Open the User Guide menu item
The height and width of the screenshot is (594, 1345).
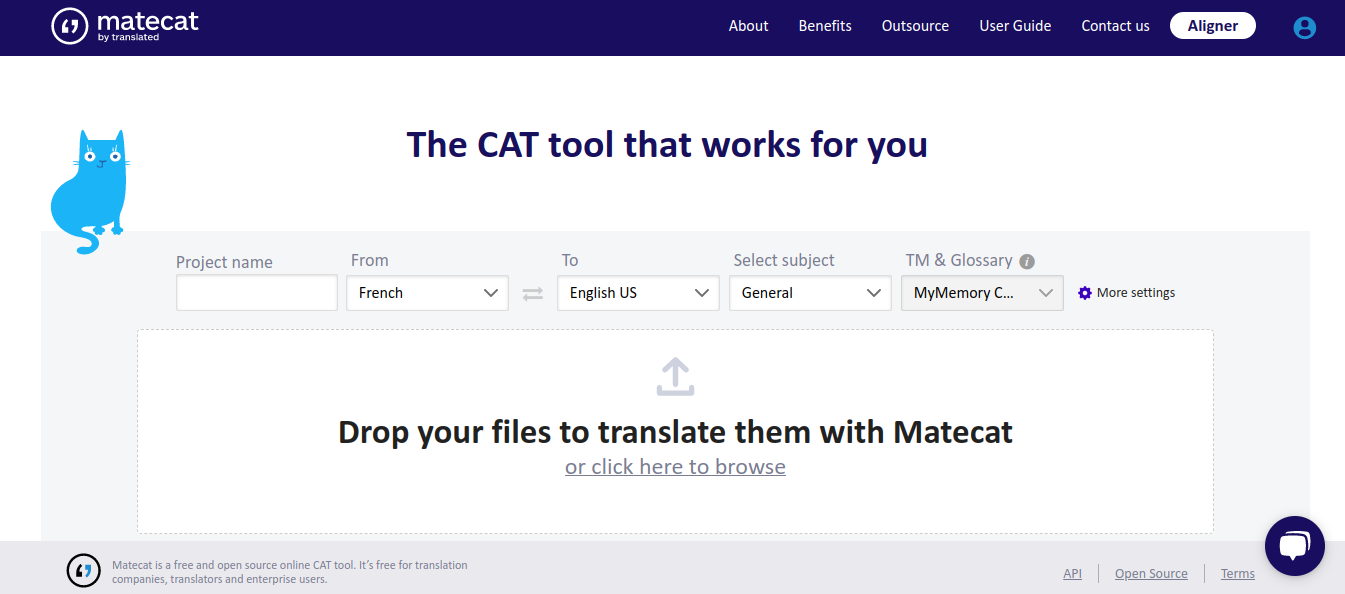(1015, 26)
